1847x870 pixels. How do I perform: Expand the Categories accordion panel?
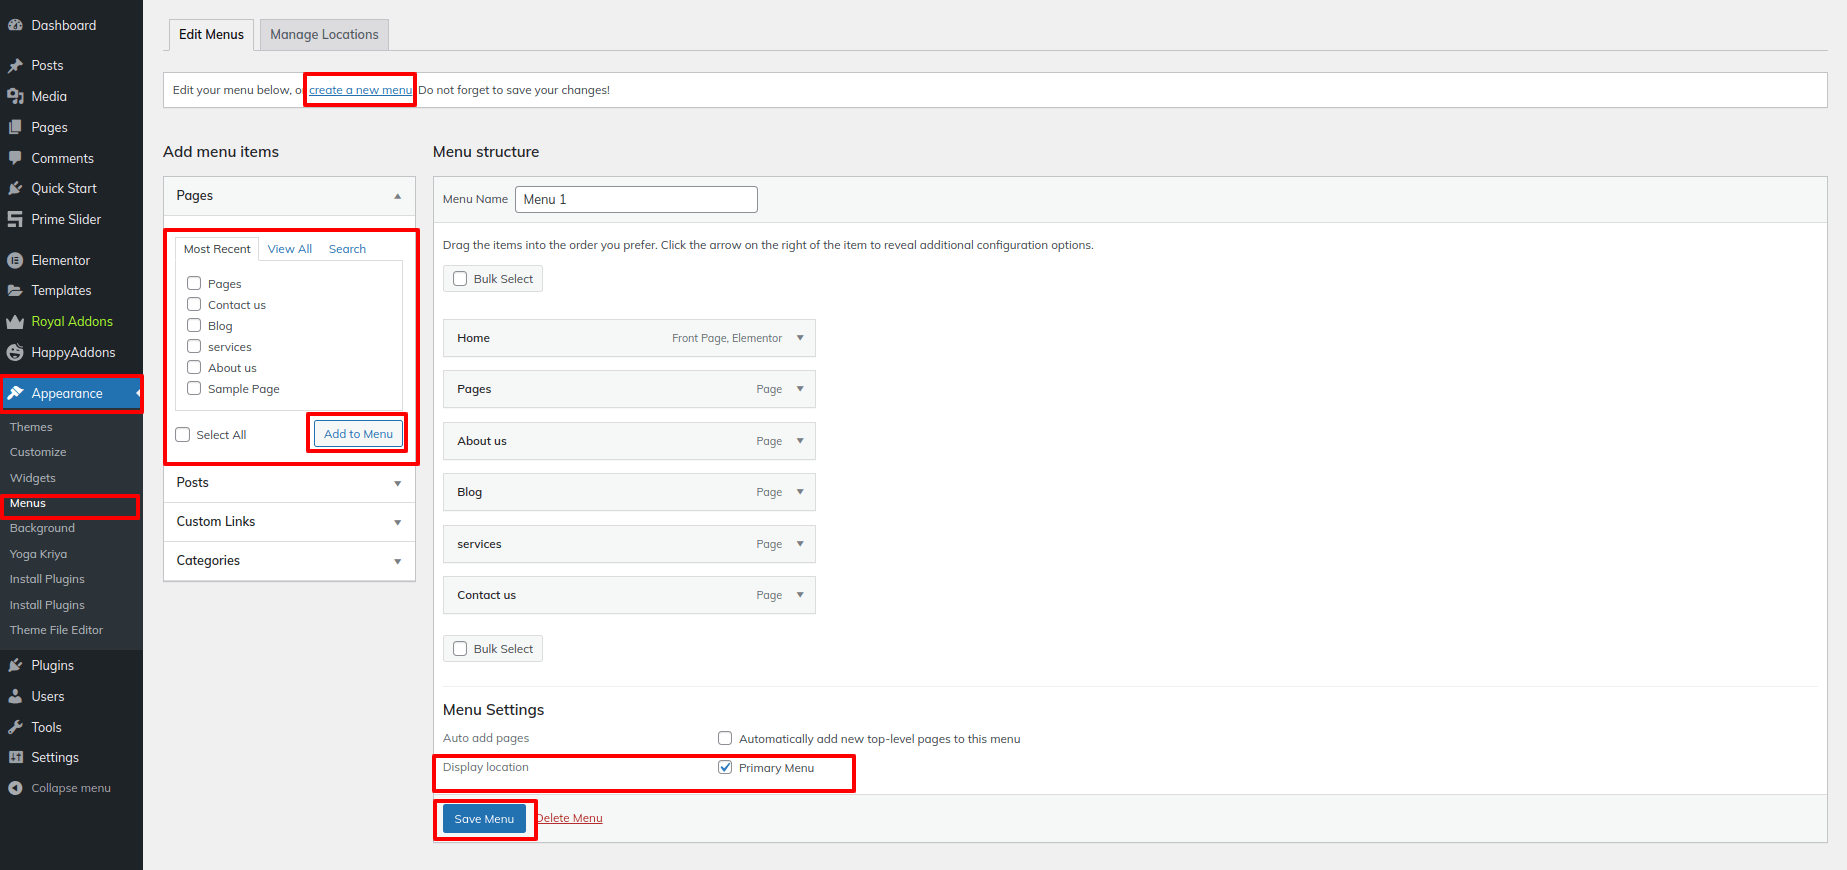tap(397, 561)
